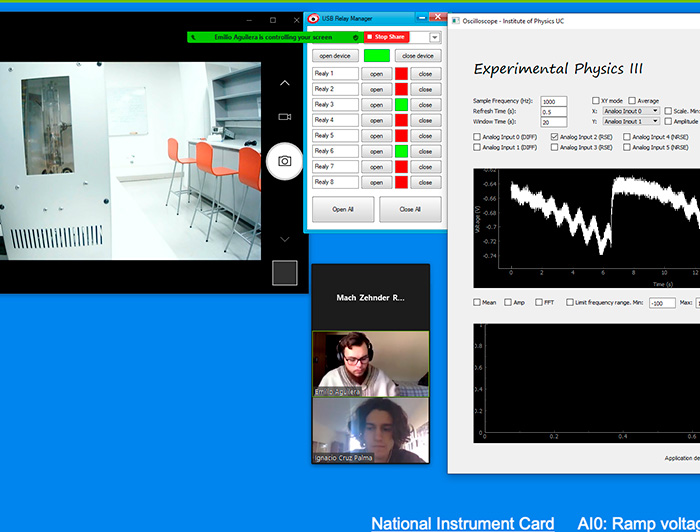
Task: Open the camera roll thumbnail
Action: [285, 273]
